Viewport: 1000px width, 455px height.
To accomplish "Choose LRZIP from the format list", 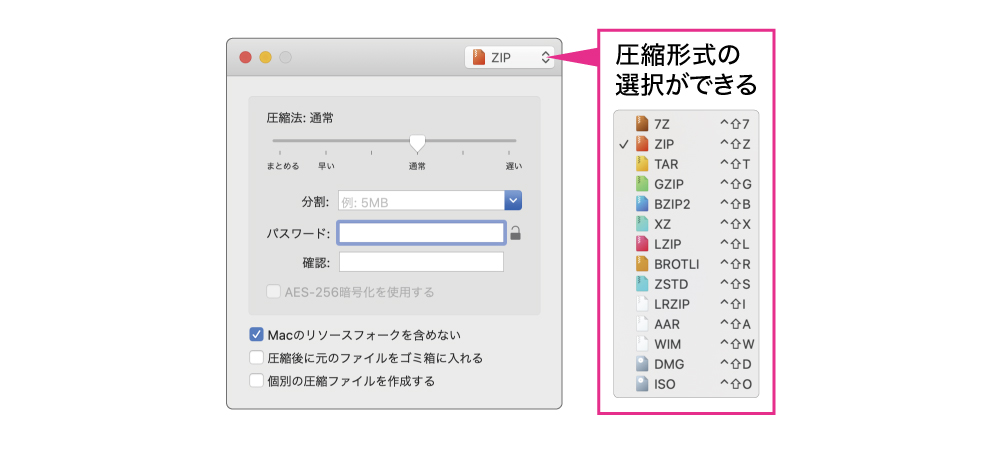I will pyautogui.click(x=686, y=304).
